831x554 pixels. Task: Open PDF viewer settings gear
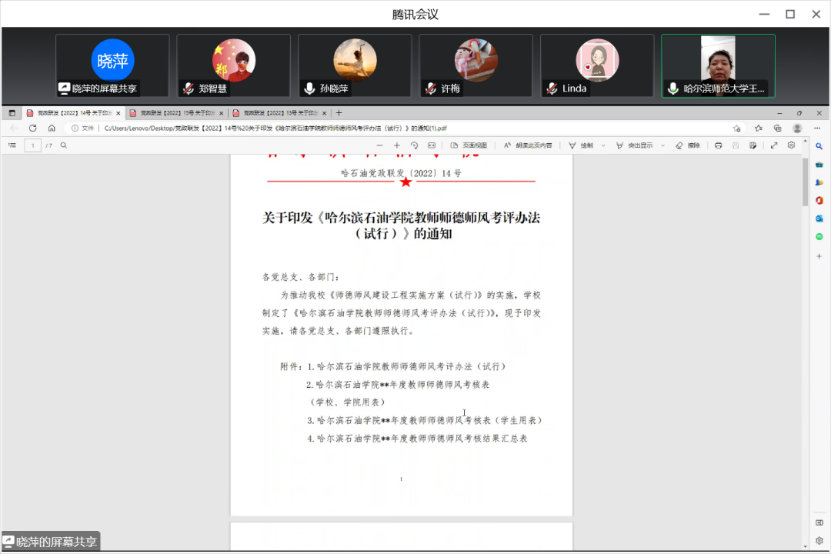[791, 145]
